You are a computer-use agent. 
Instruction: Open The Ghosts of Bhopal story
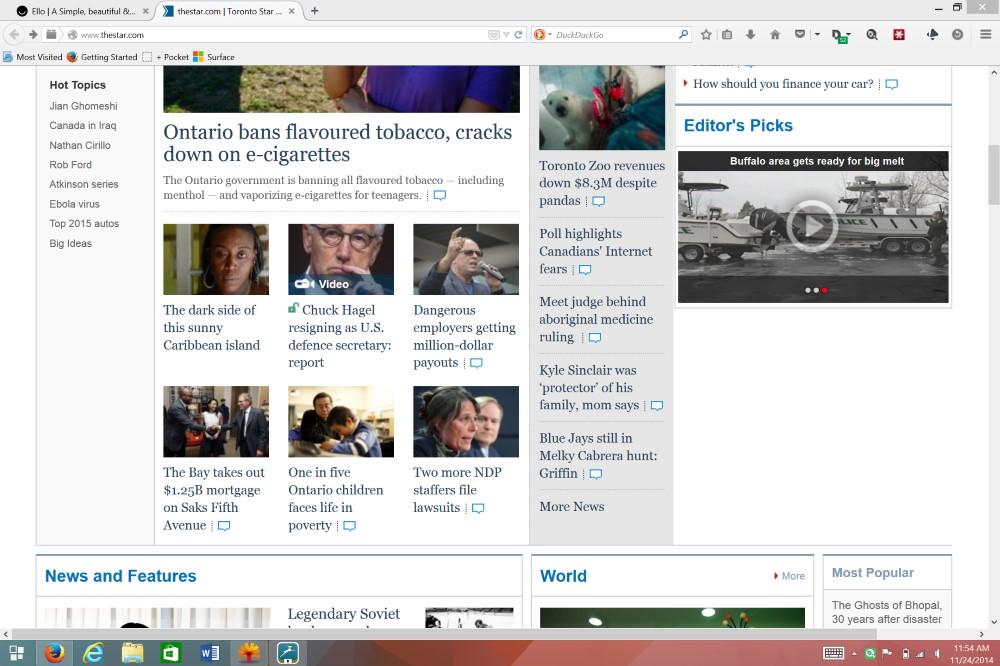click(x=886, y=612)
